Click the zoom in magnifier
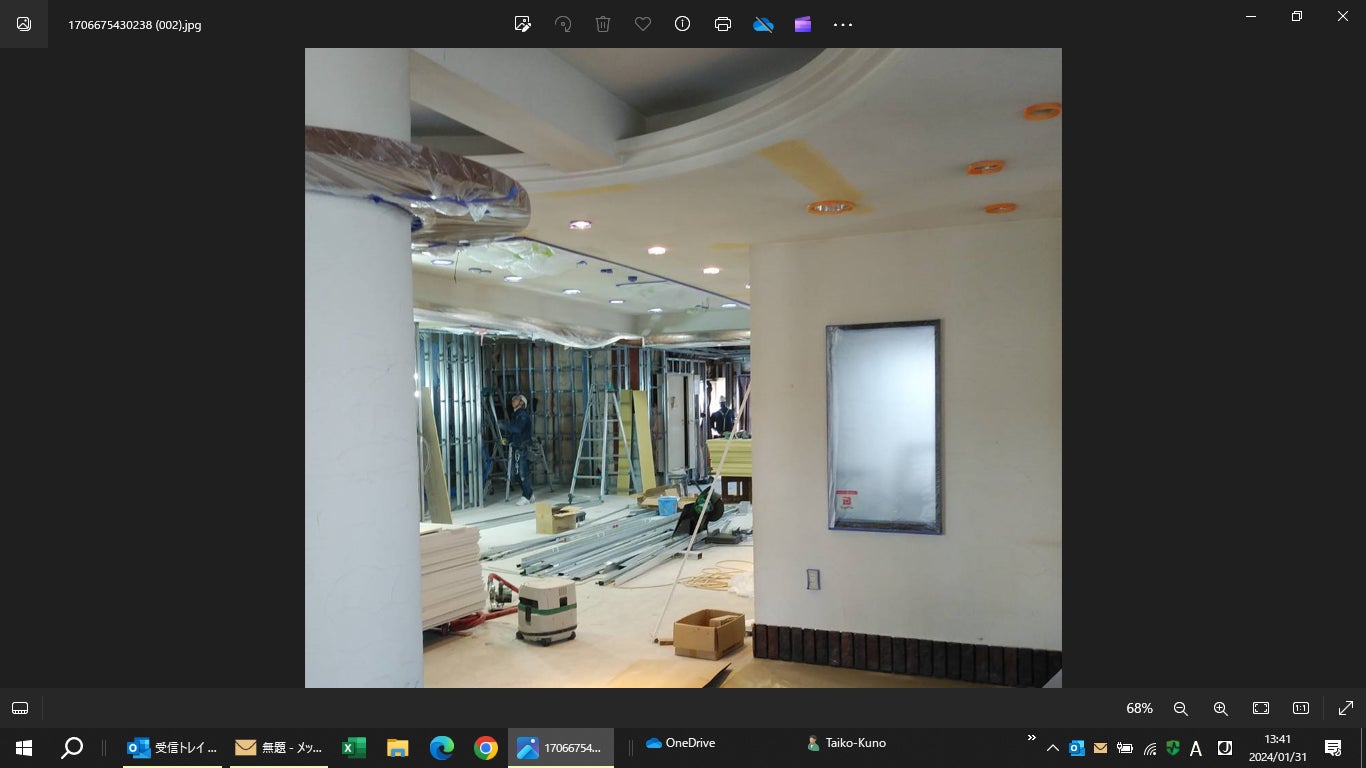Screen dimensions: 1366x768 click(1220, 708)
